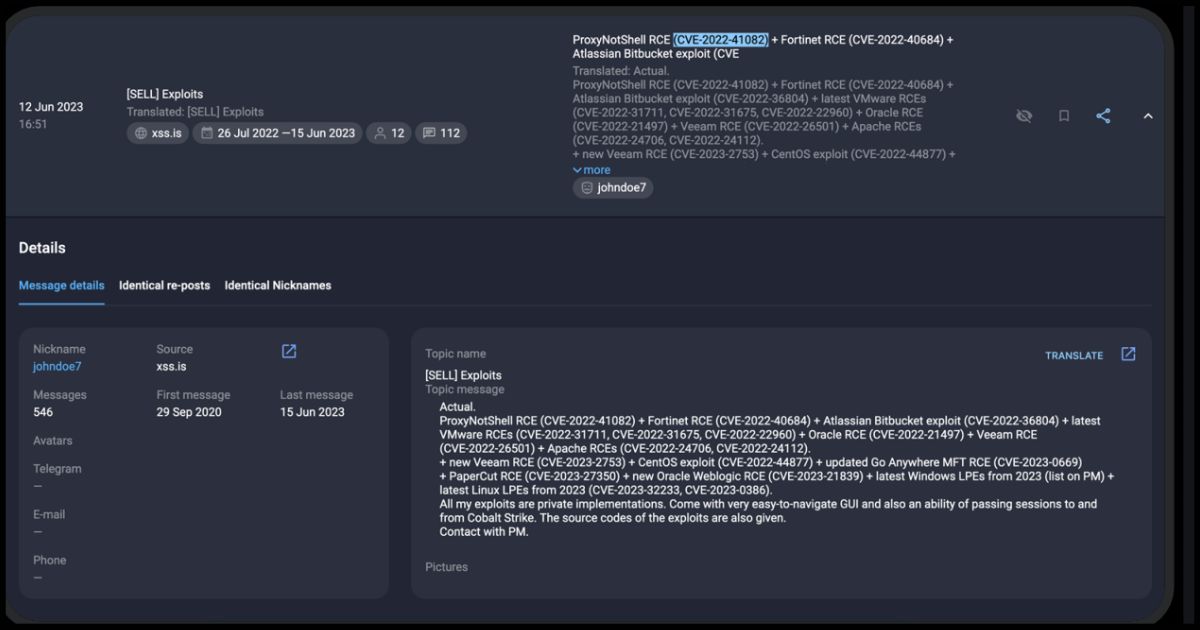The image size is (1200, 630).
Task: Click the share icon for this message
Action: pyautogui.click(x=1103, y=116)
